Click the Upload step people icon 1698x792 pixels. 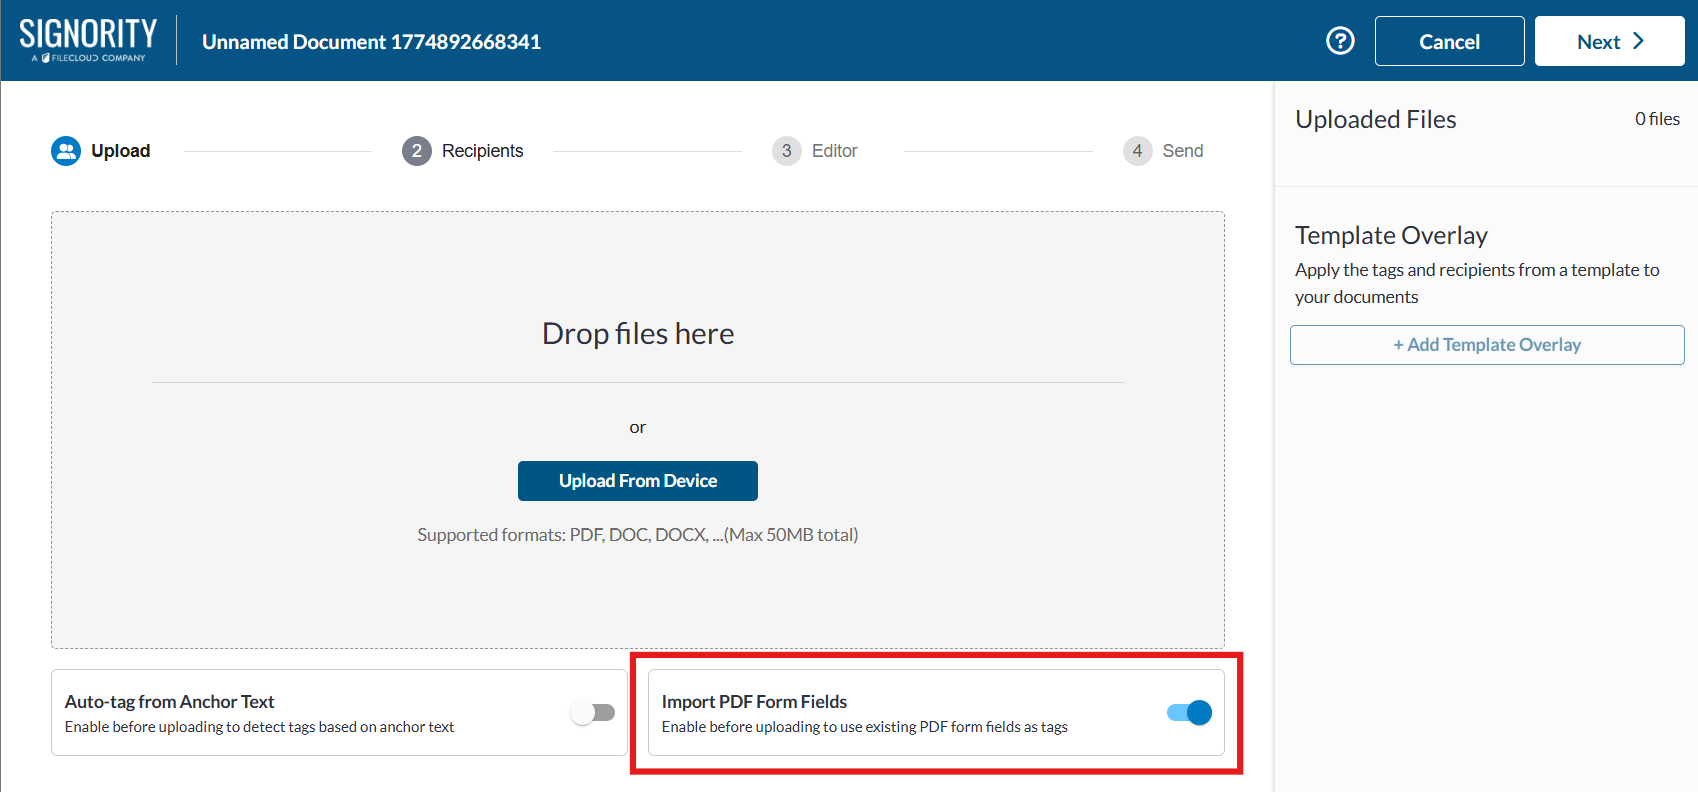[x=66, y=151]
